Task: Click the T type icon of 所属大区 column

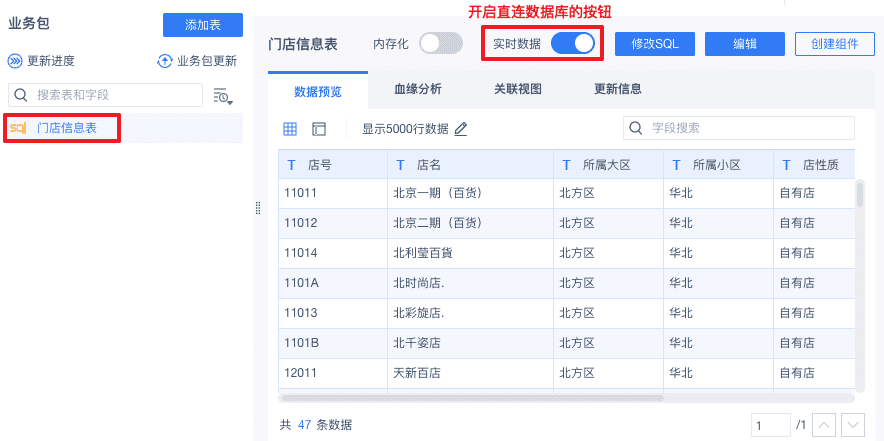Action: click(567, 165)
